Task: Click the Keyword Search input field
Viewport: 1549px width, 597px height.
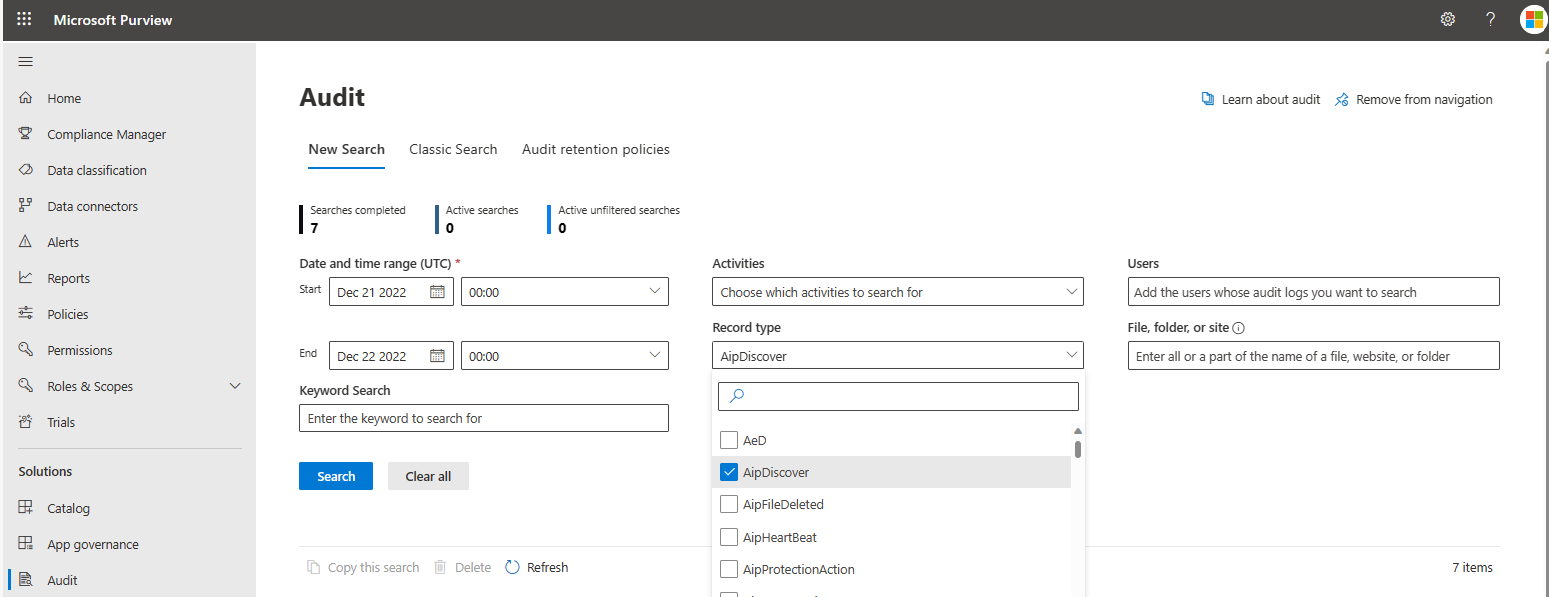Action: 483,417
